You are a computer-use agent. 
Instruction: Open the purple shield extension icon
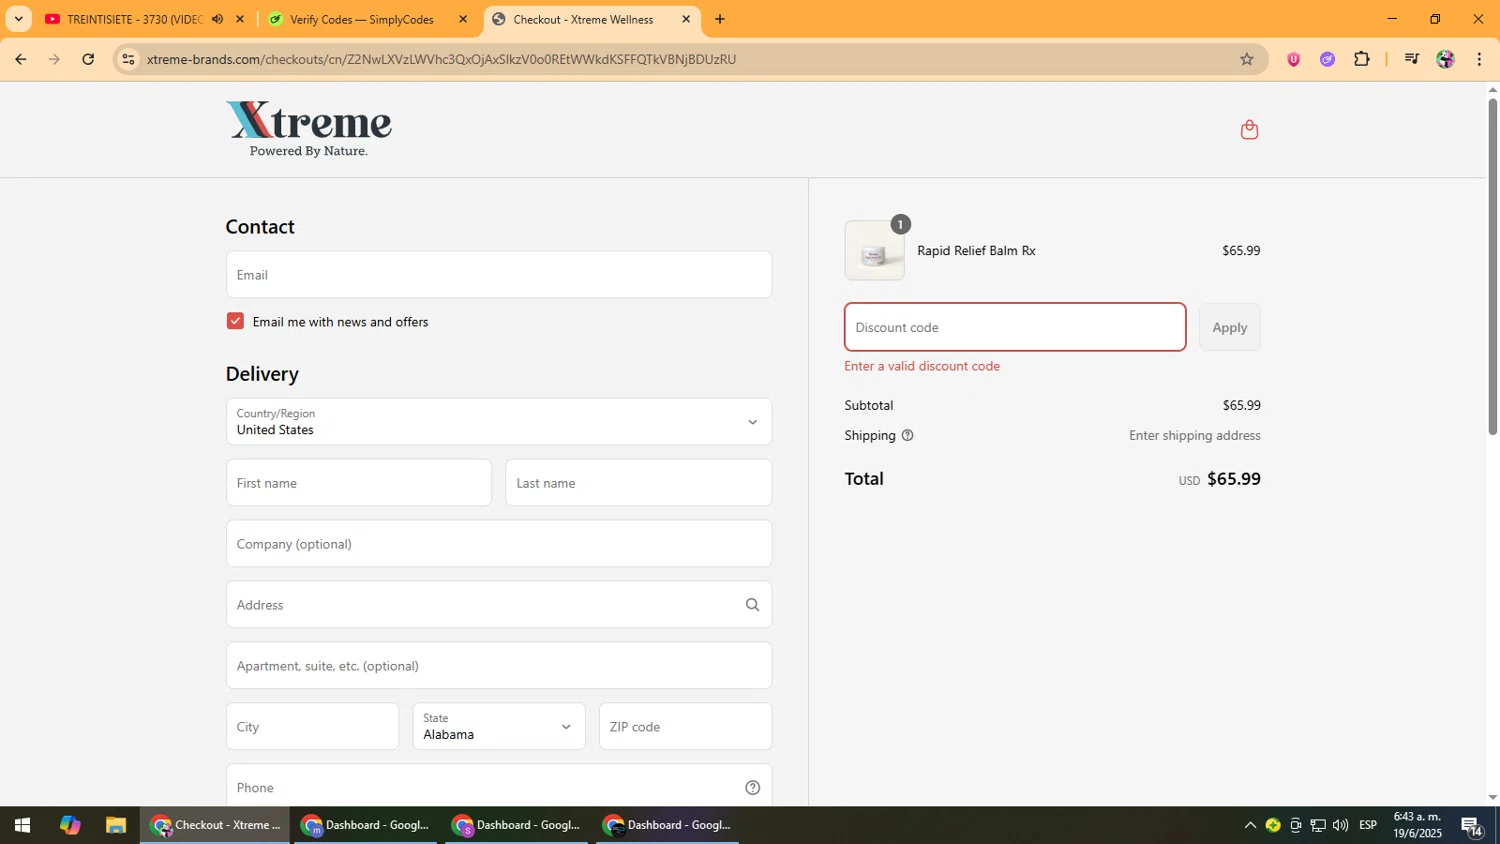pos(1293,59)
